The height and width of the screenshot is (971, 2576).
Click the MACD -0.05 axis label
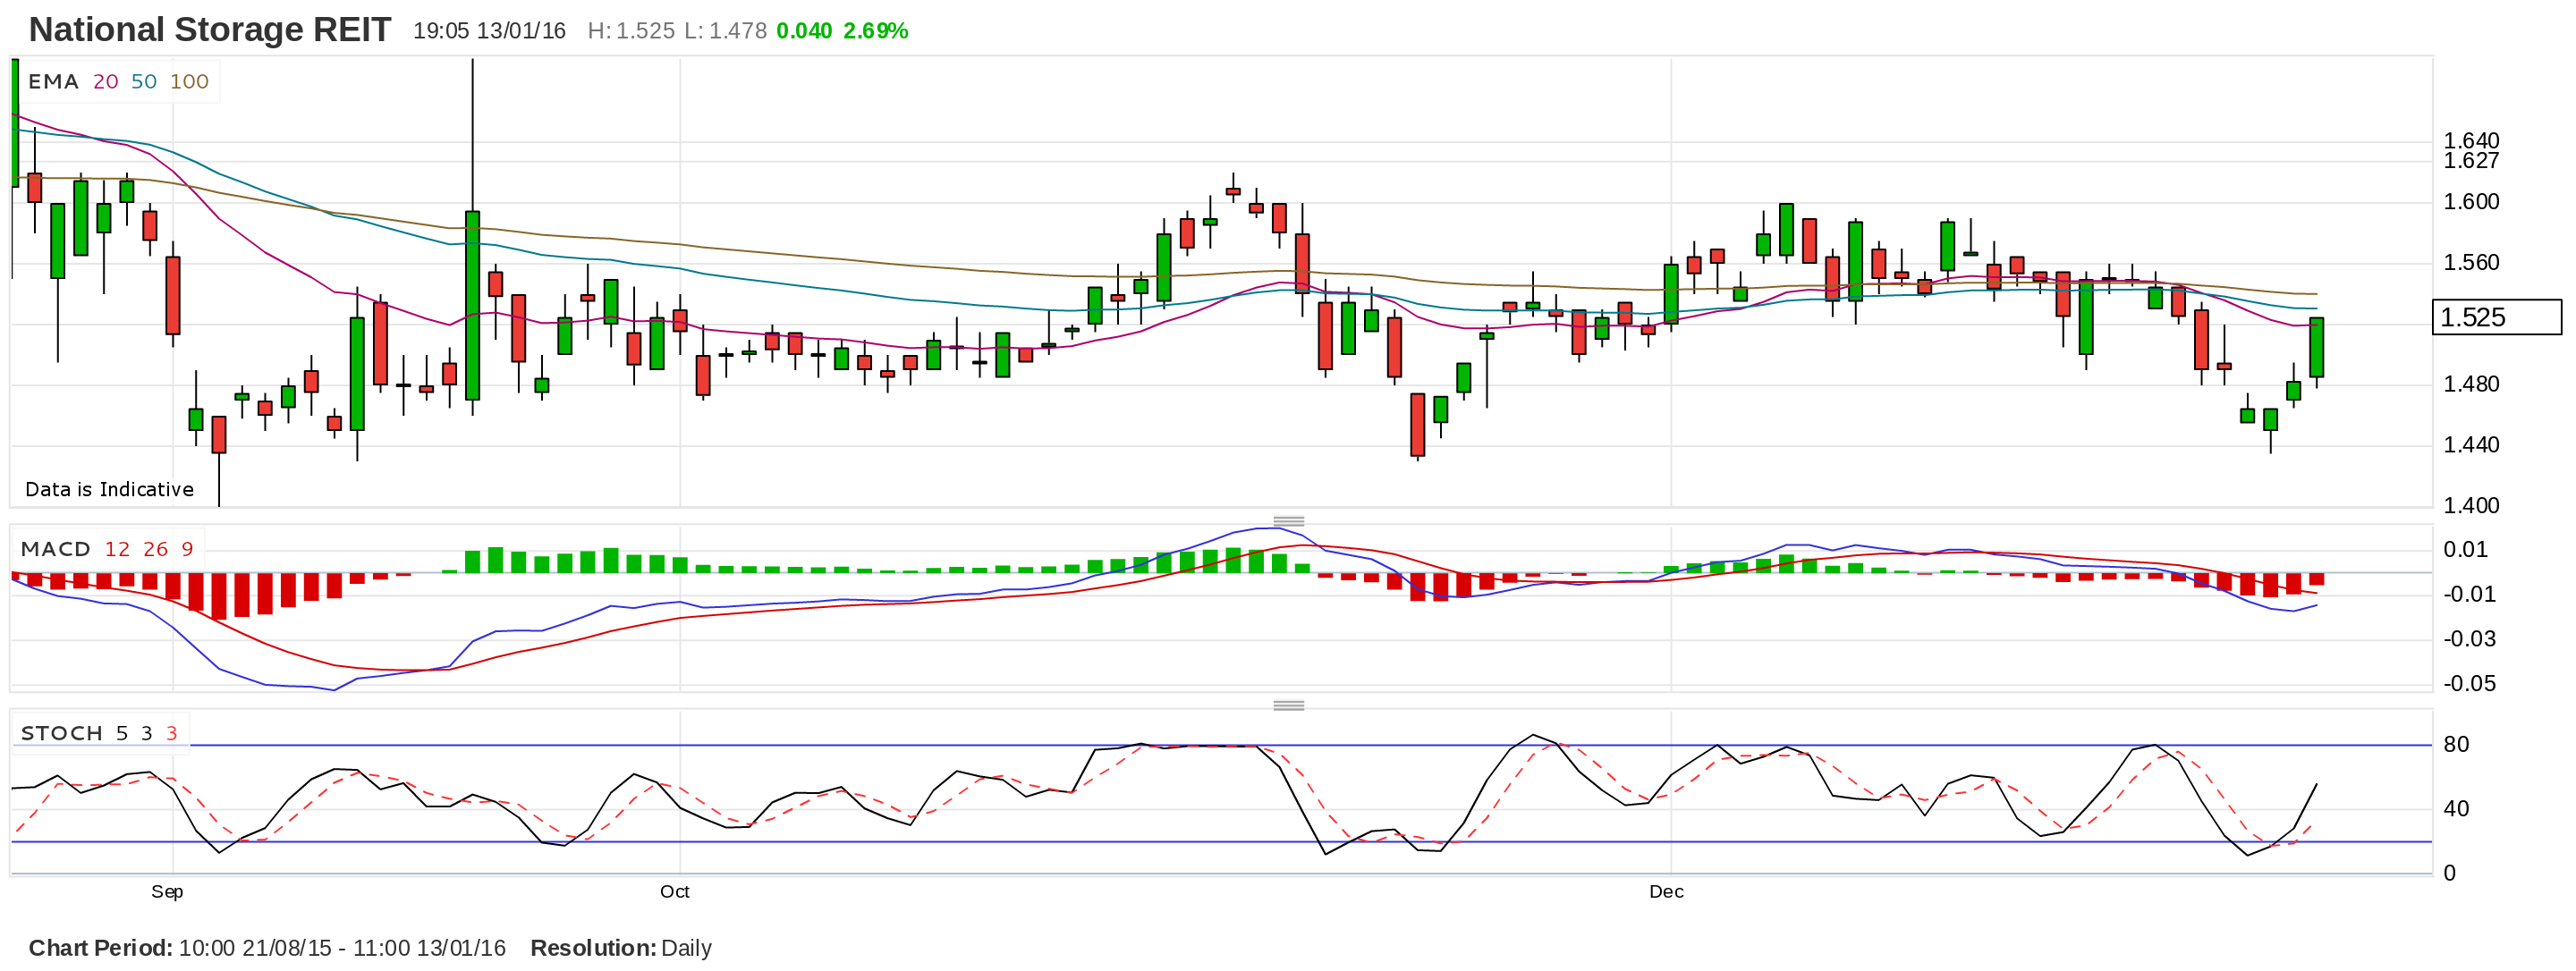coord(2470,684)
